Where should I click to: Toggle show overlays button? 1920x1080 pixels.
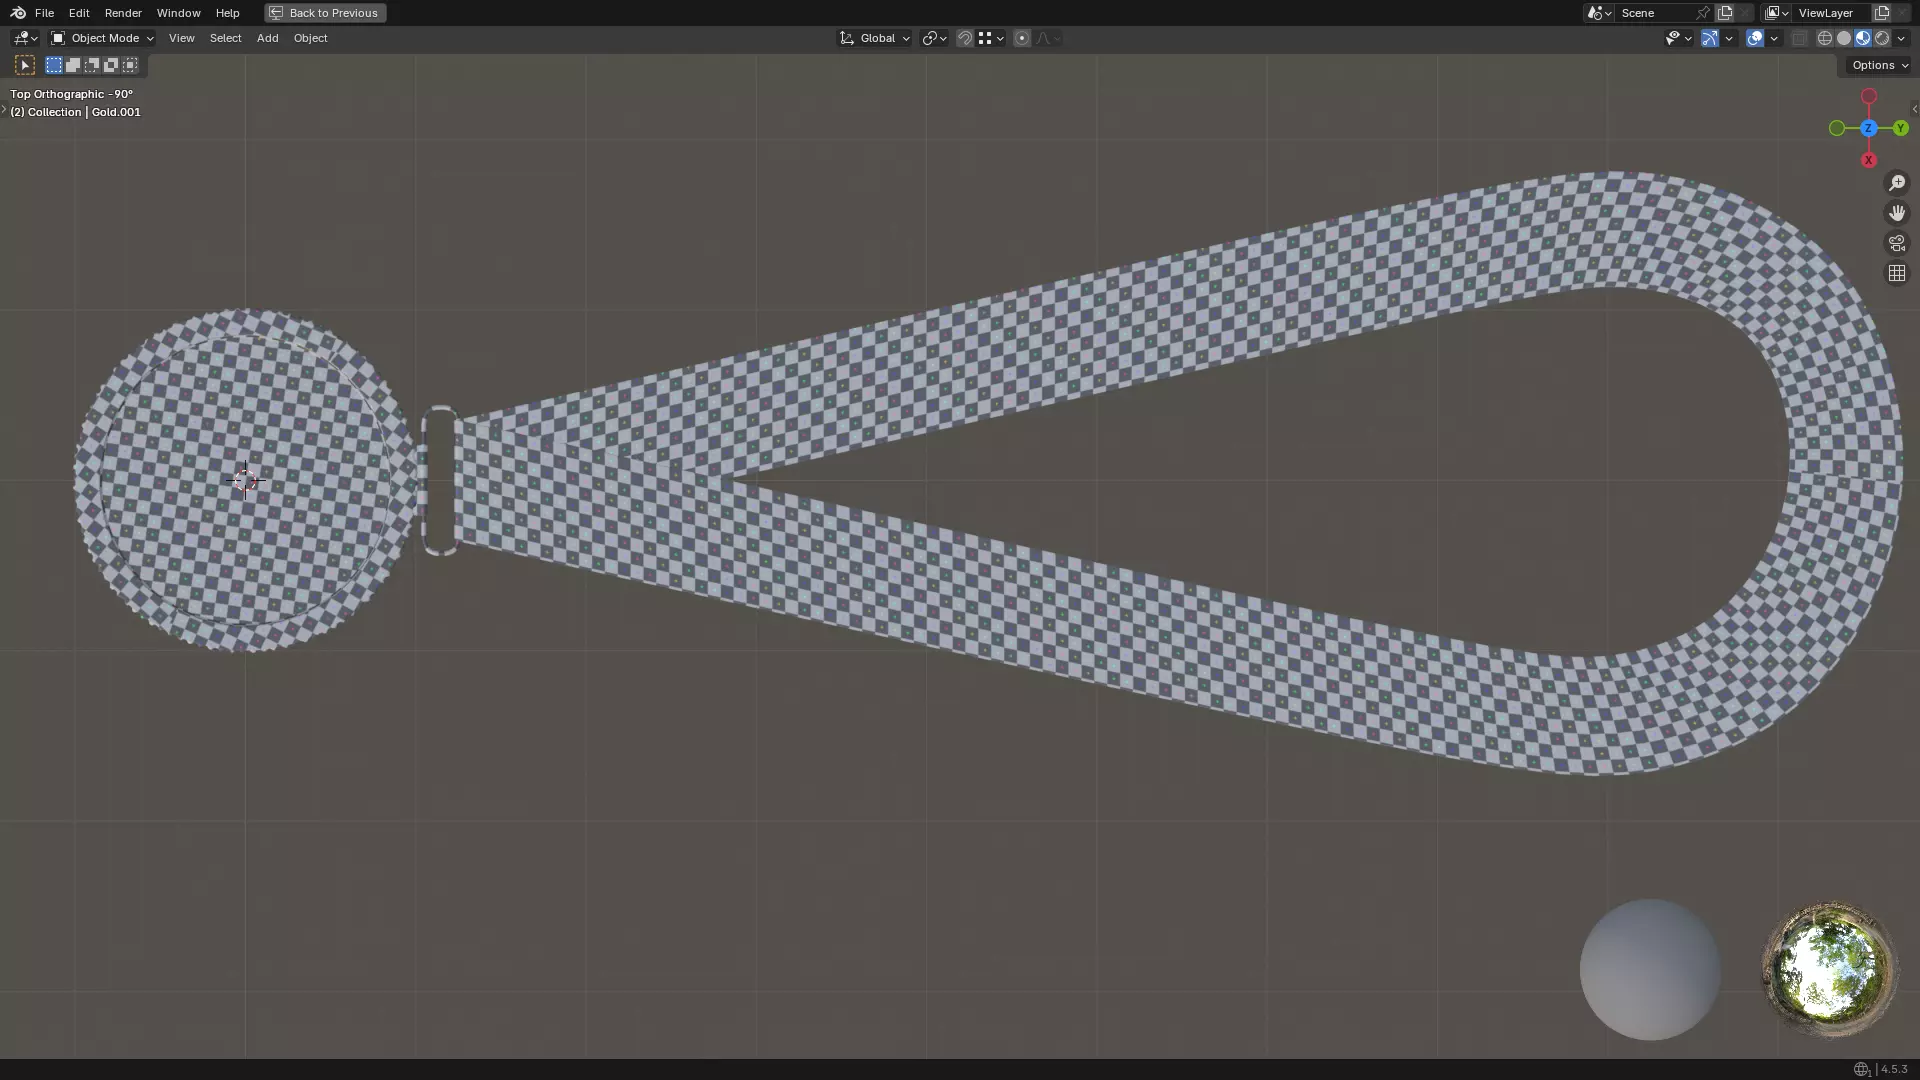1755,38
